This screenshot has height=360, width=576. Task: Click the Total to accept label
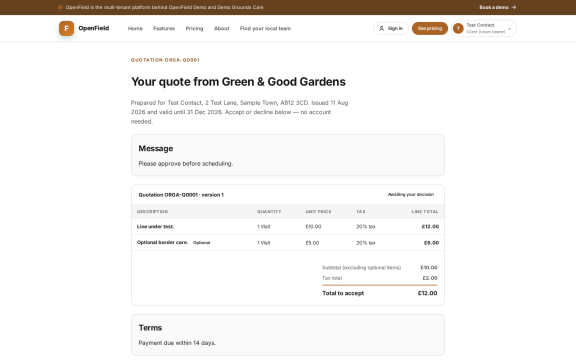click(x=343, y=293)
